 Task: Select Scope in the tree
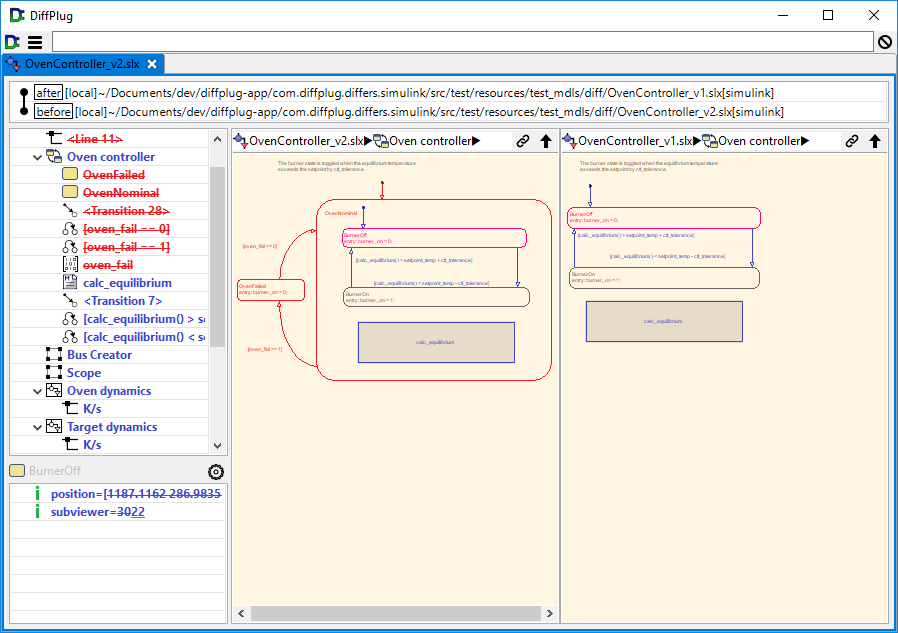click(x=84, y=373)
